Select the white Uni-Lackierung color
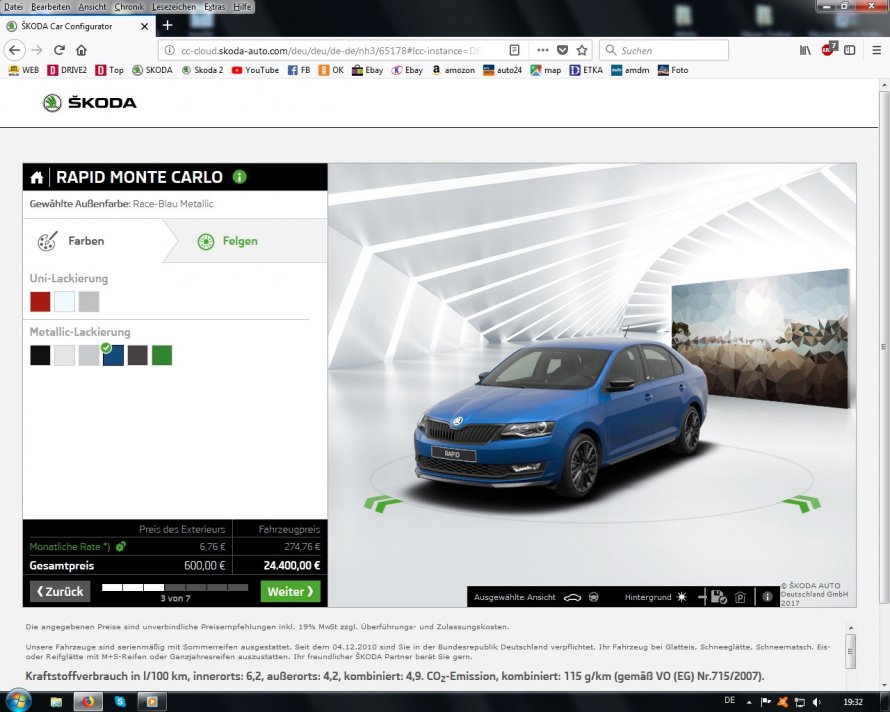This screenshot has height=712, width=890. tap(64, 301)
